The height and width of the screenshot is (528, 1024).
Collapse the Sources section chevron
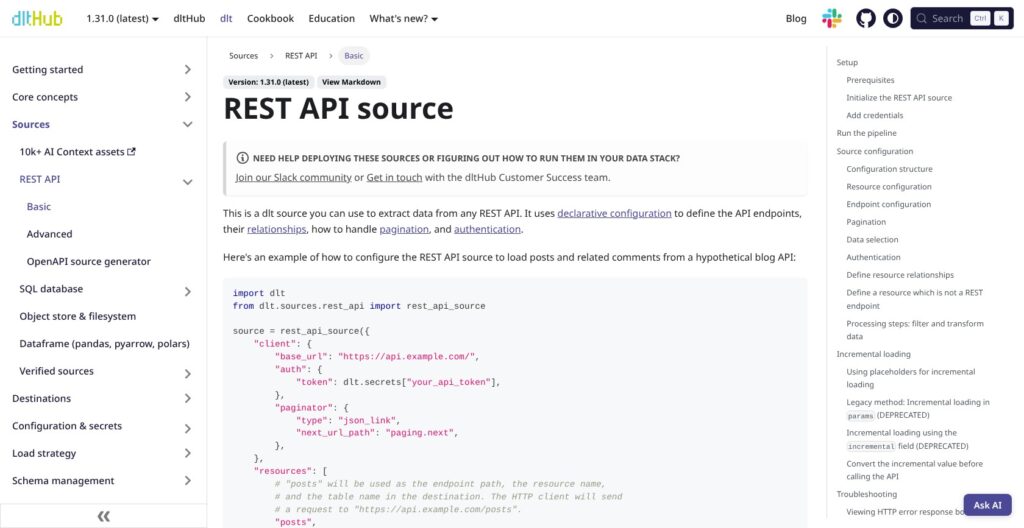pyautogui.click(x=187, y=124)
